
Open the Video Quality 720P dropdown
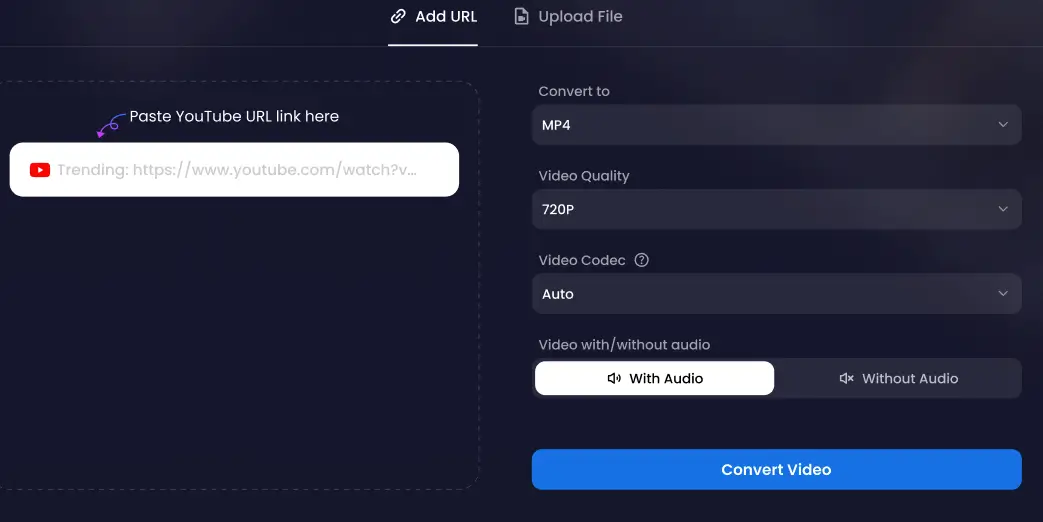pyautogui.click(x=776, y=209)
